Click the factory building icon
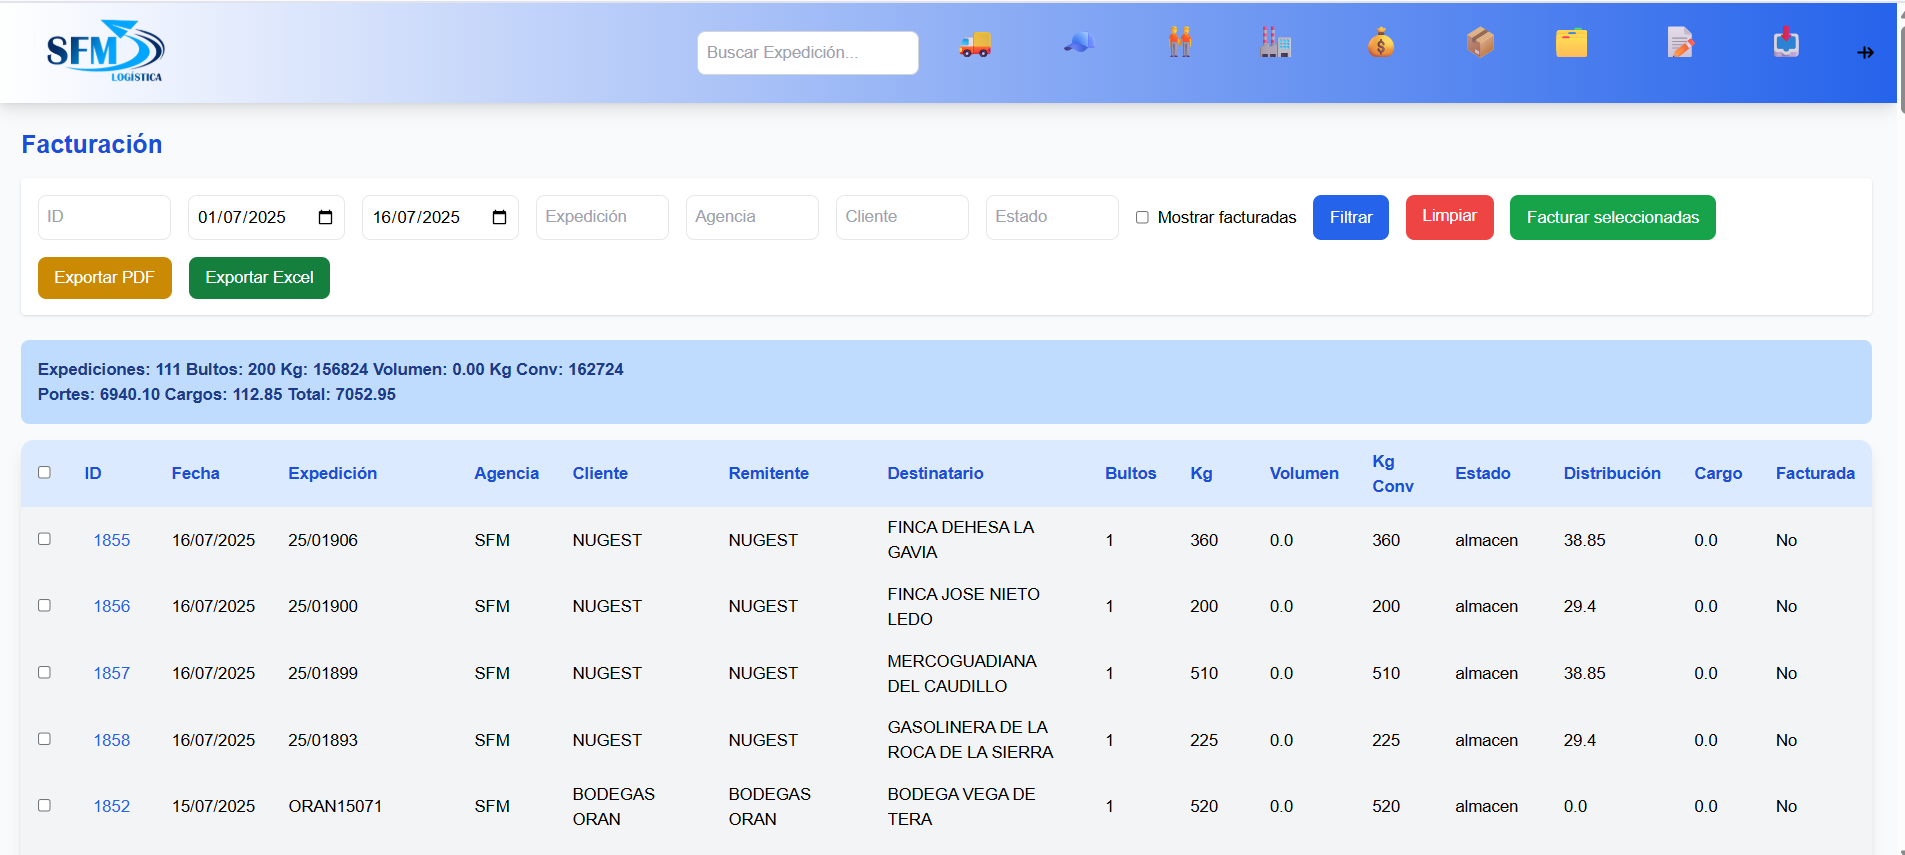 [1275, 42]
